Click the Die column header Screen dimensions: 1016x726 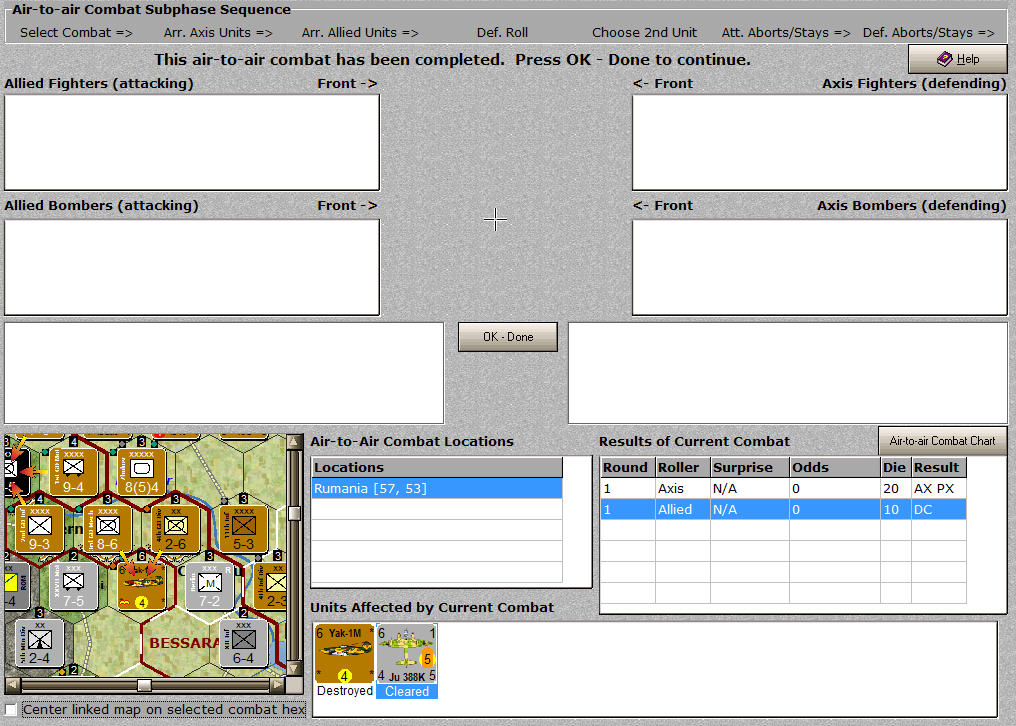point(895,467)
